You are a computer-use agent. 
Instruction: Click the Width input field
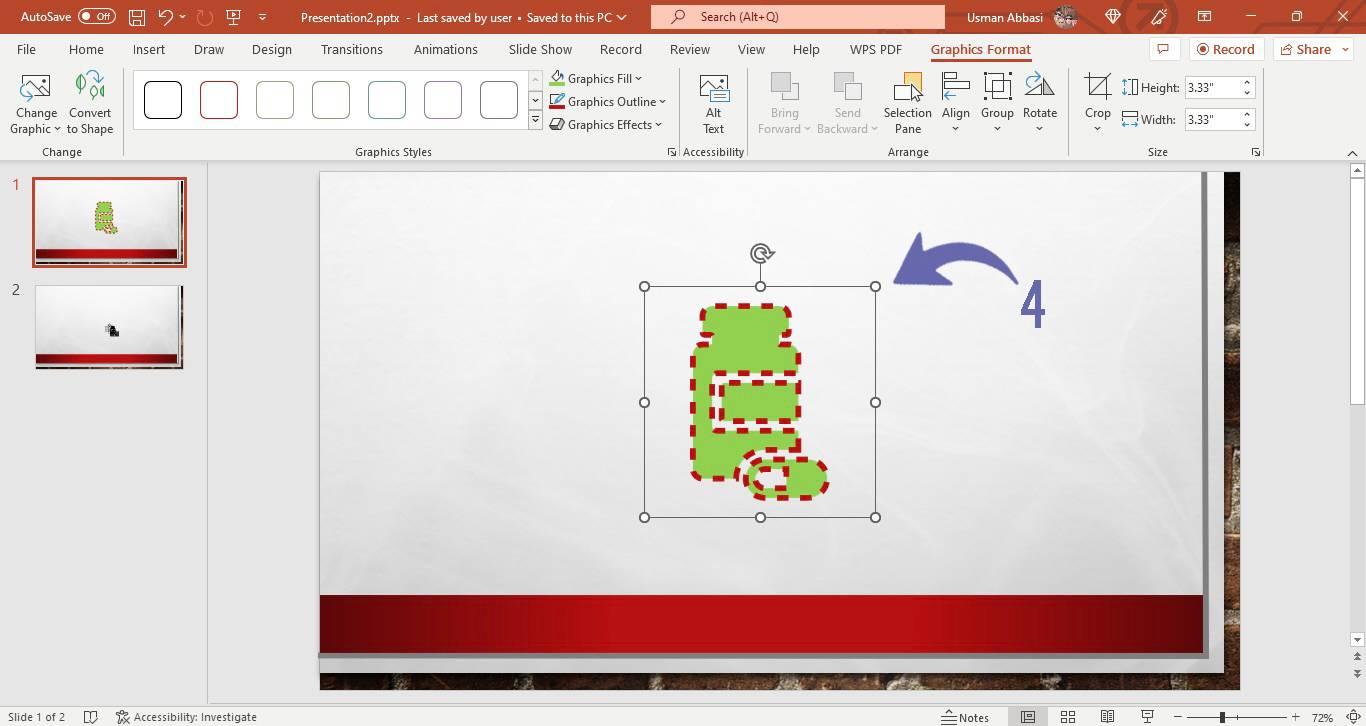pyautogui.click(x=1213, y=119)
